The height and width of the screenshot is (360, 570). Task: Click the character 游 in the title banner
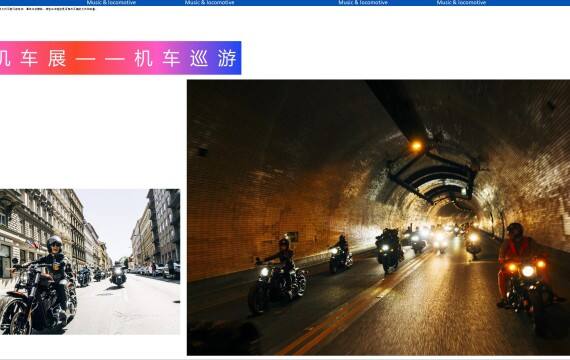[227, 58]
